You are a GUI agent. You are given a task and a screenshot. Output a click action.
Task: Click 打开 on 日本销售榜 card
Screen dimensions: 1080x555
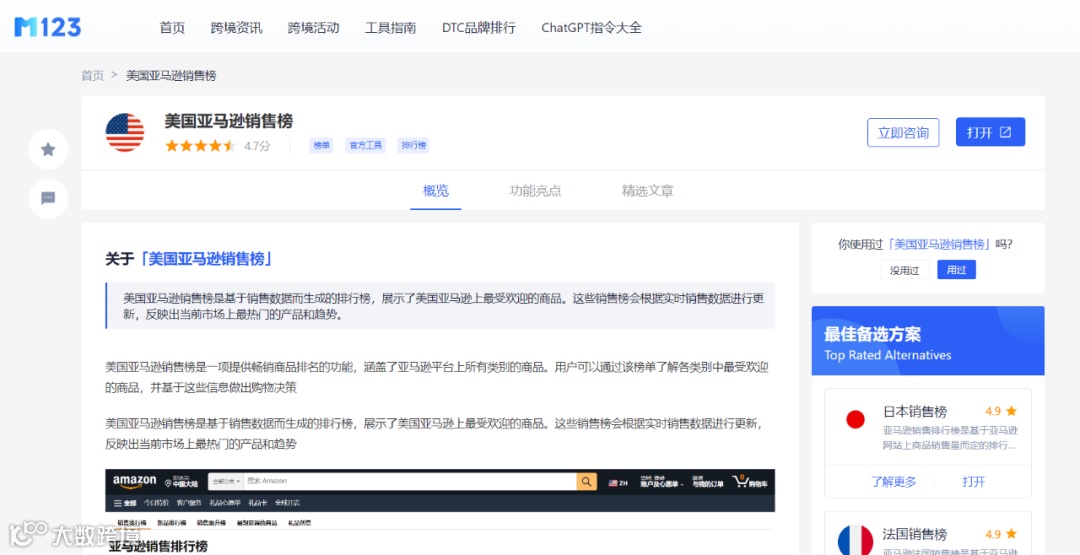[974, 482]
